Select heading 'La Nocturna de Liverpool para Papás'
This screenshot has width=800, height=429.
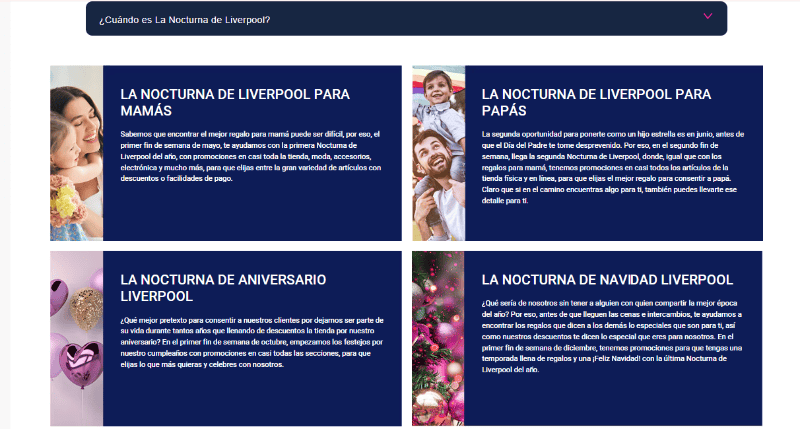point(596,103)
